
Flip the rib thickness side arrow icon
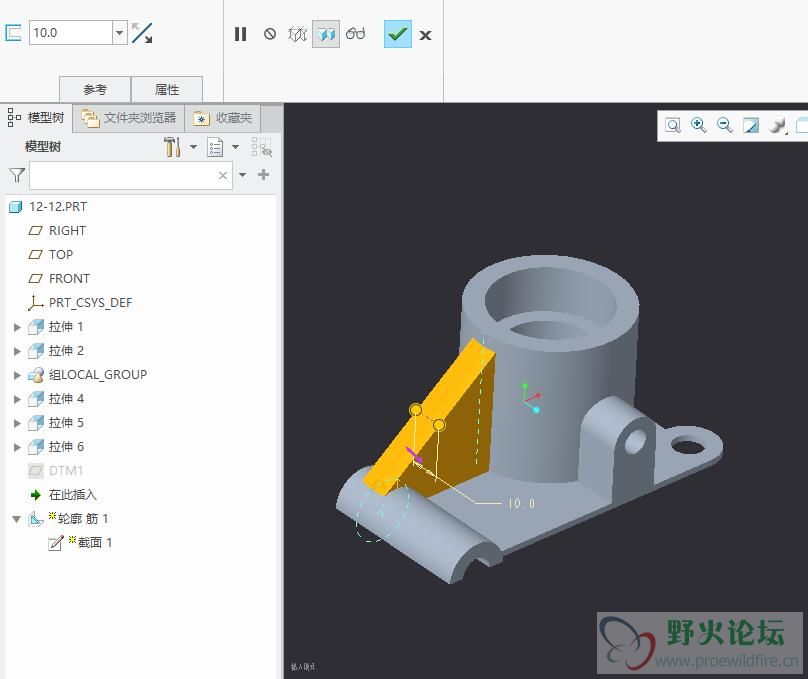pos(142,33)
